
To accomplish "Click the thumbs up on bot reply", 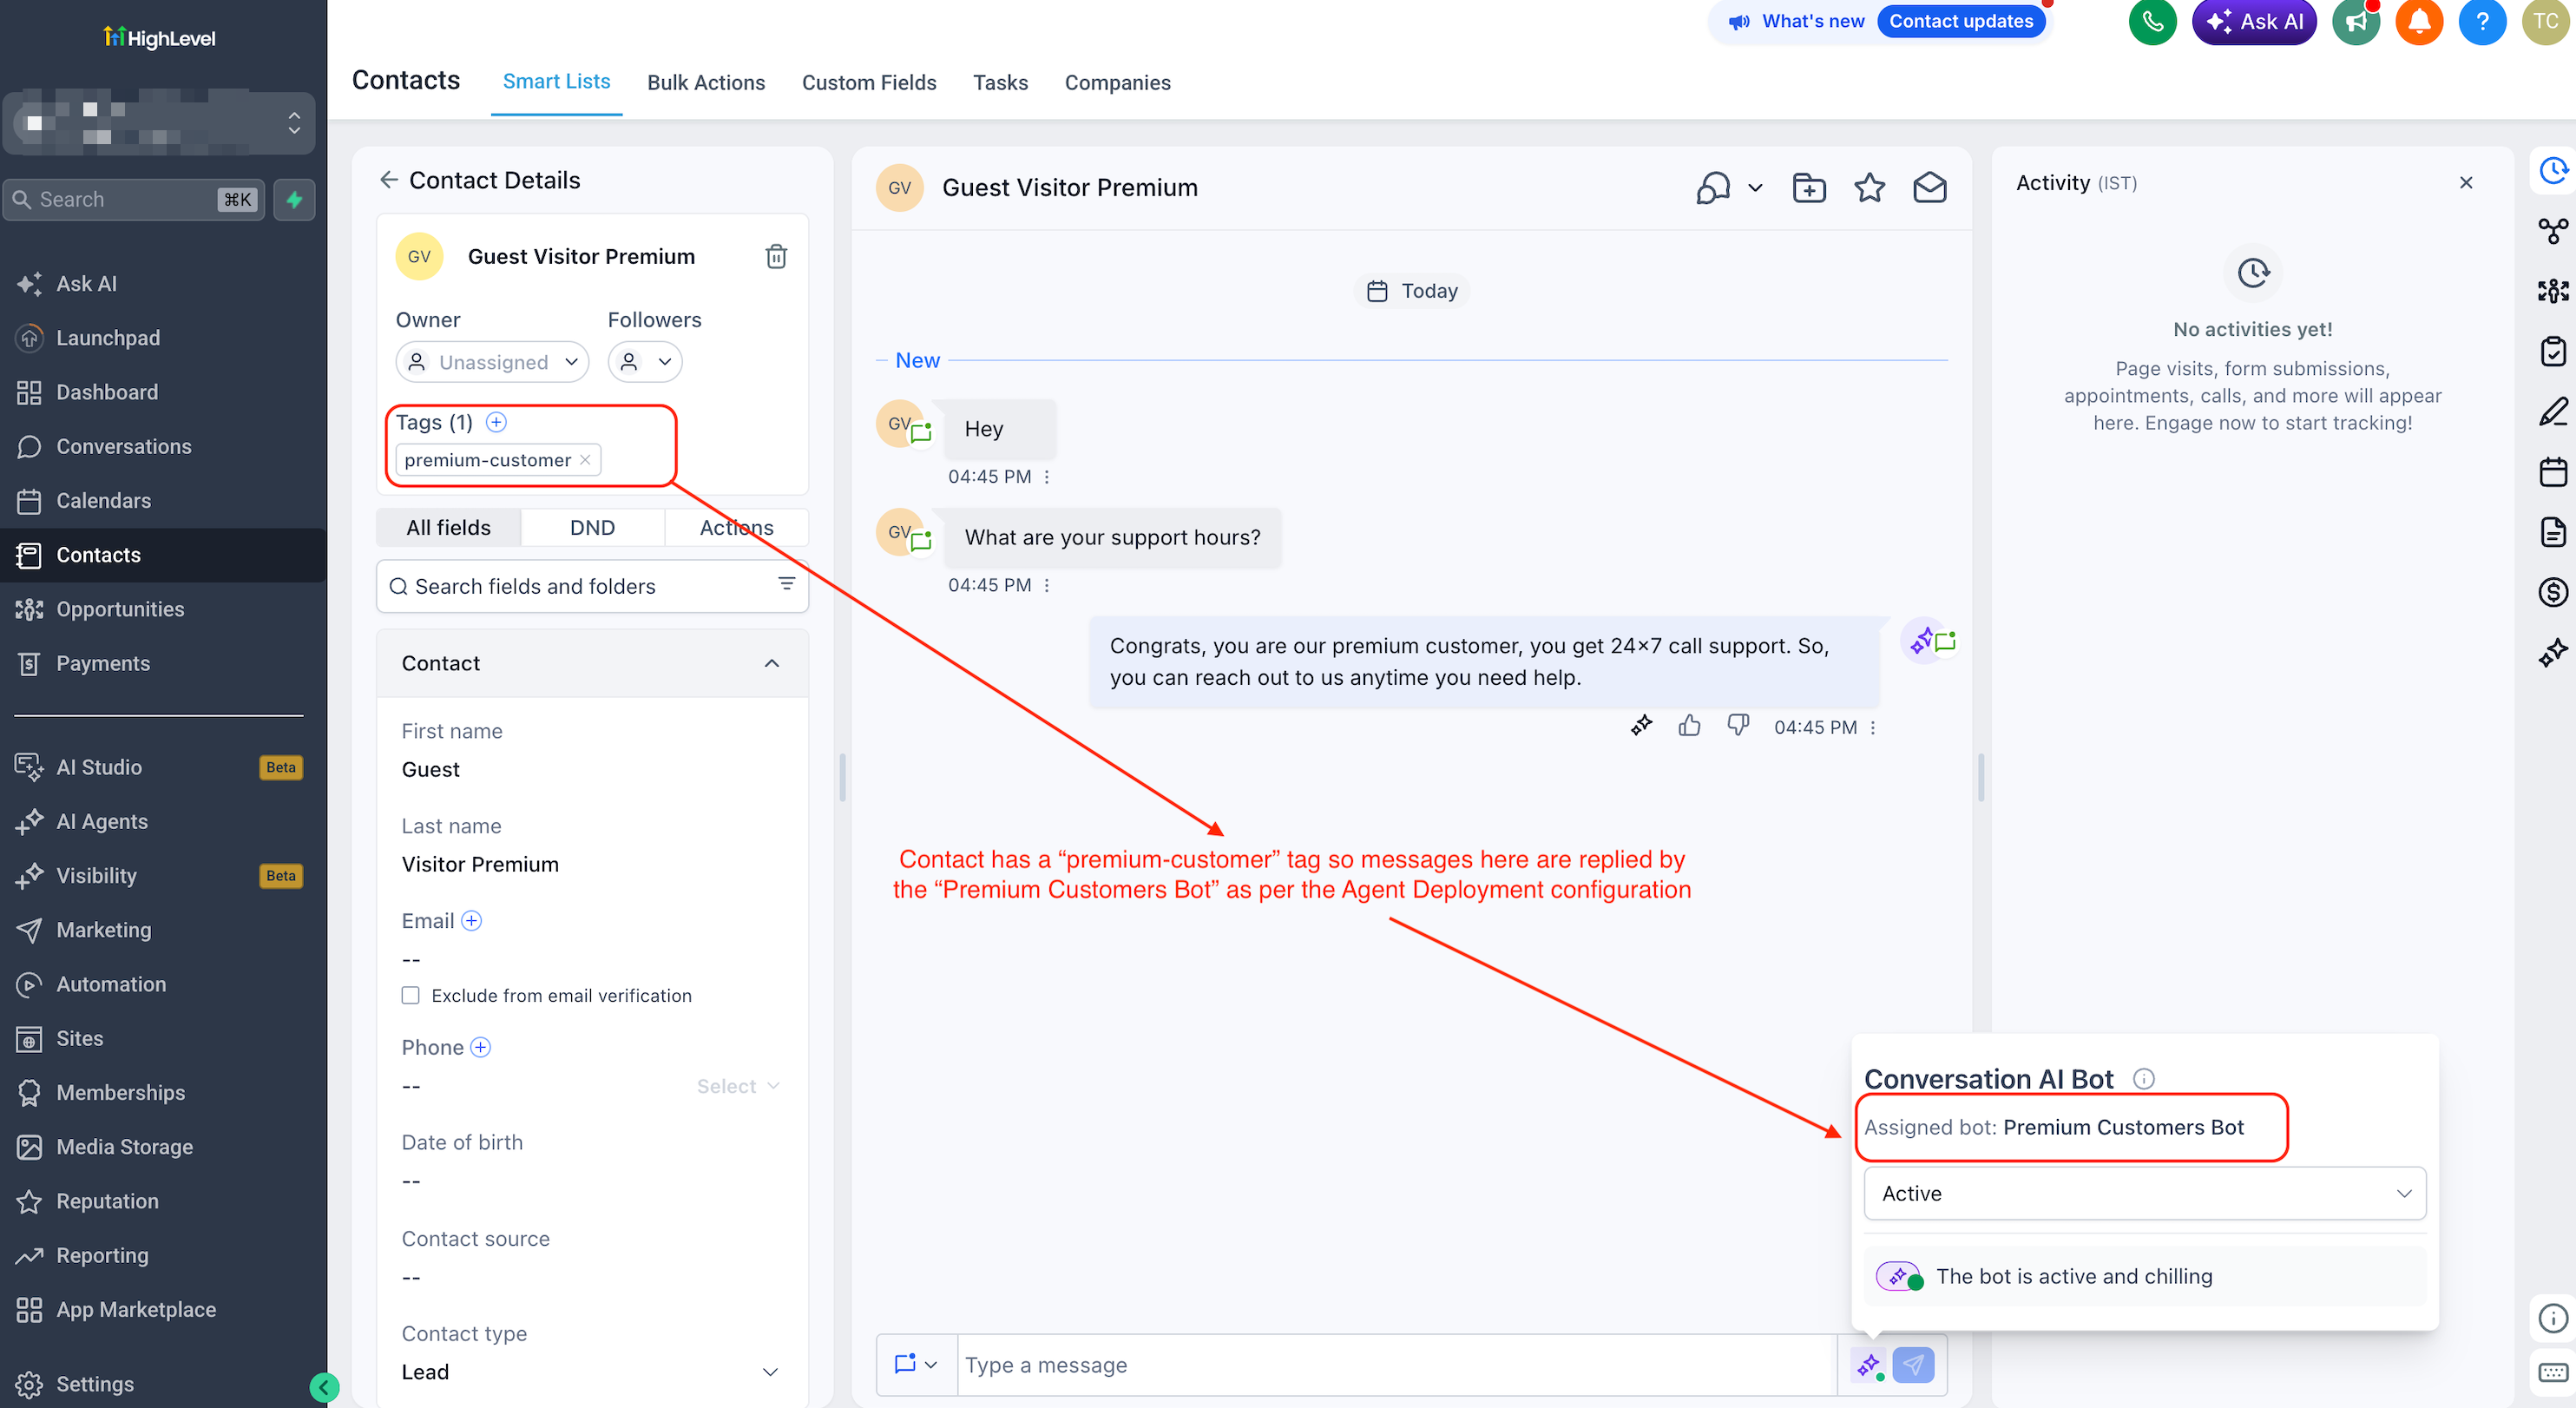I will tap(1689, 726).
